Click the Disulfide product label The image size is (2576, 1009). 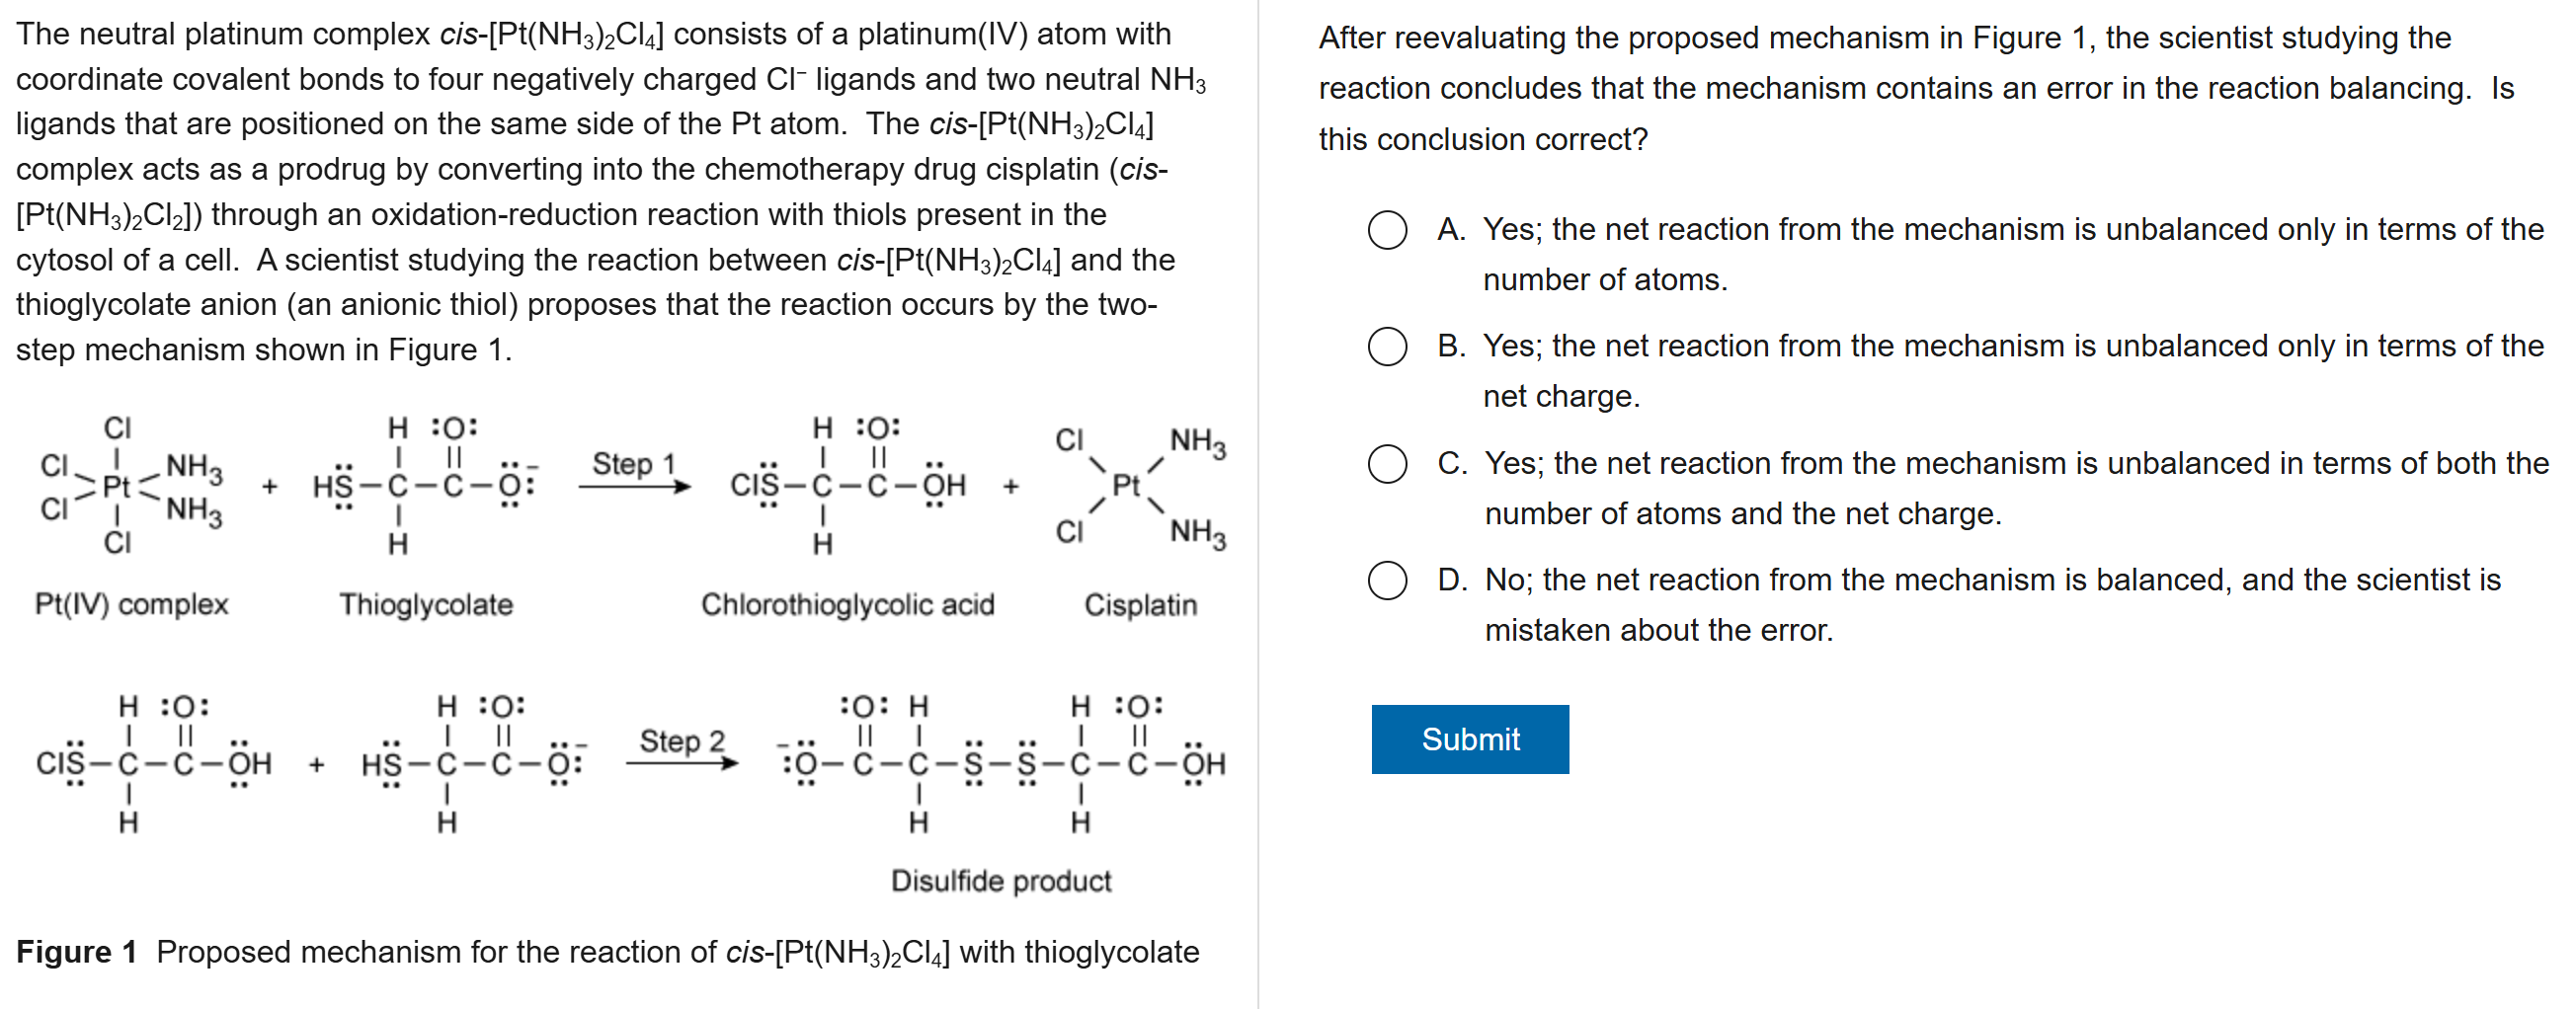pos(1000,881)
